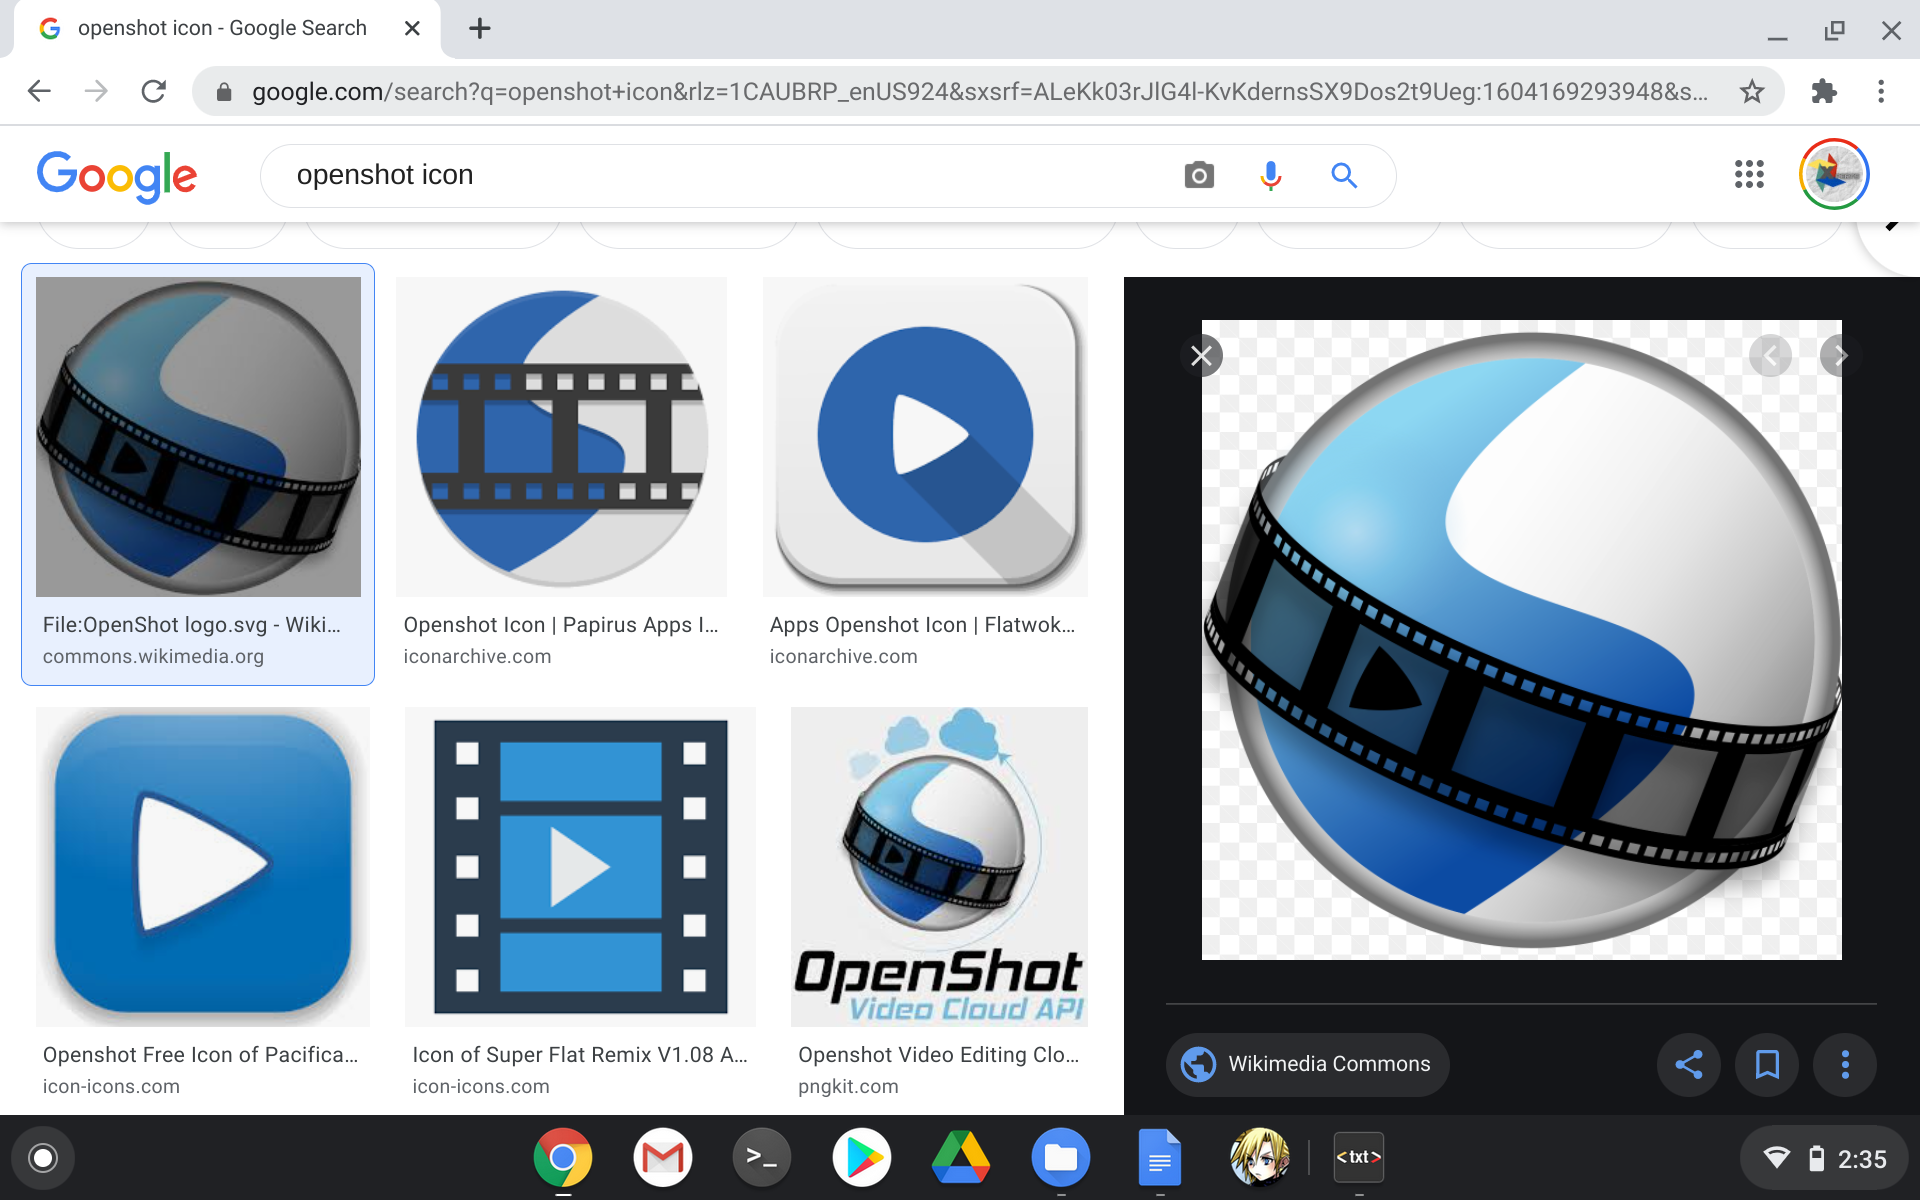Select the Pacifica Openshot free icon thumbnail
The width and height of the screenshot is (1920, 1200).
click(203, 867)
